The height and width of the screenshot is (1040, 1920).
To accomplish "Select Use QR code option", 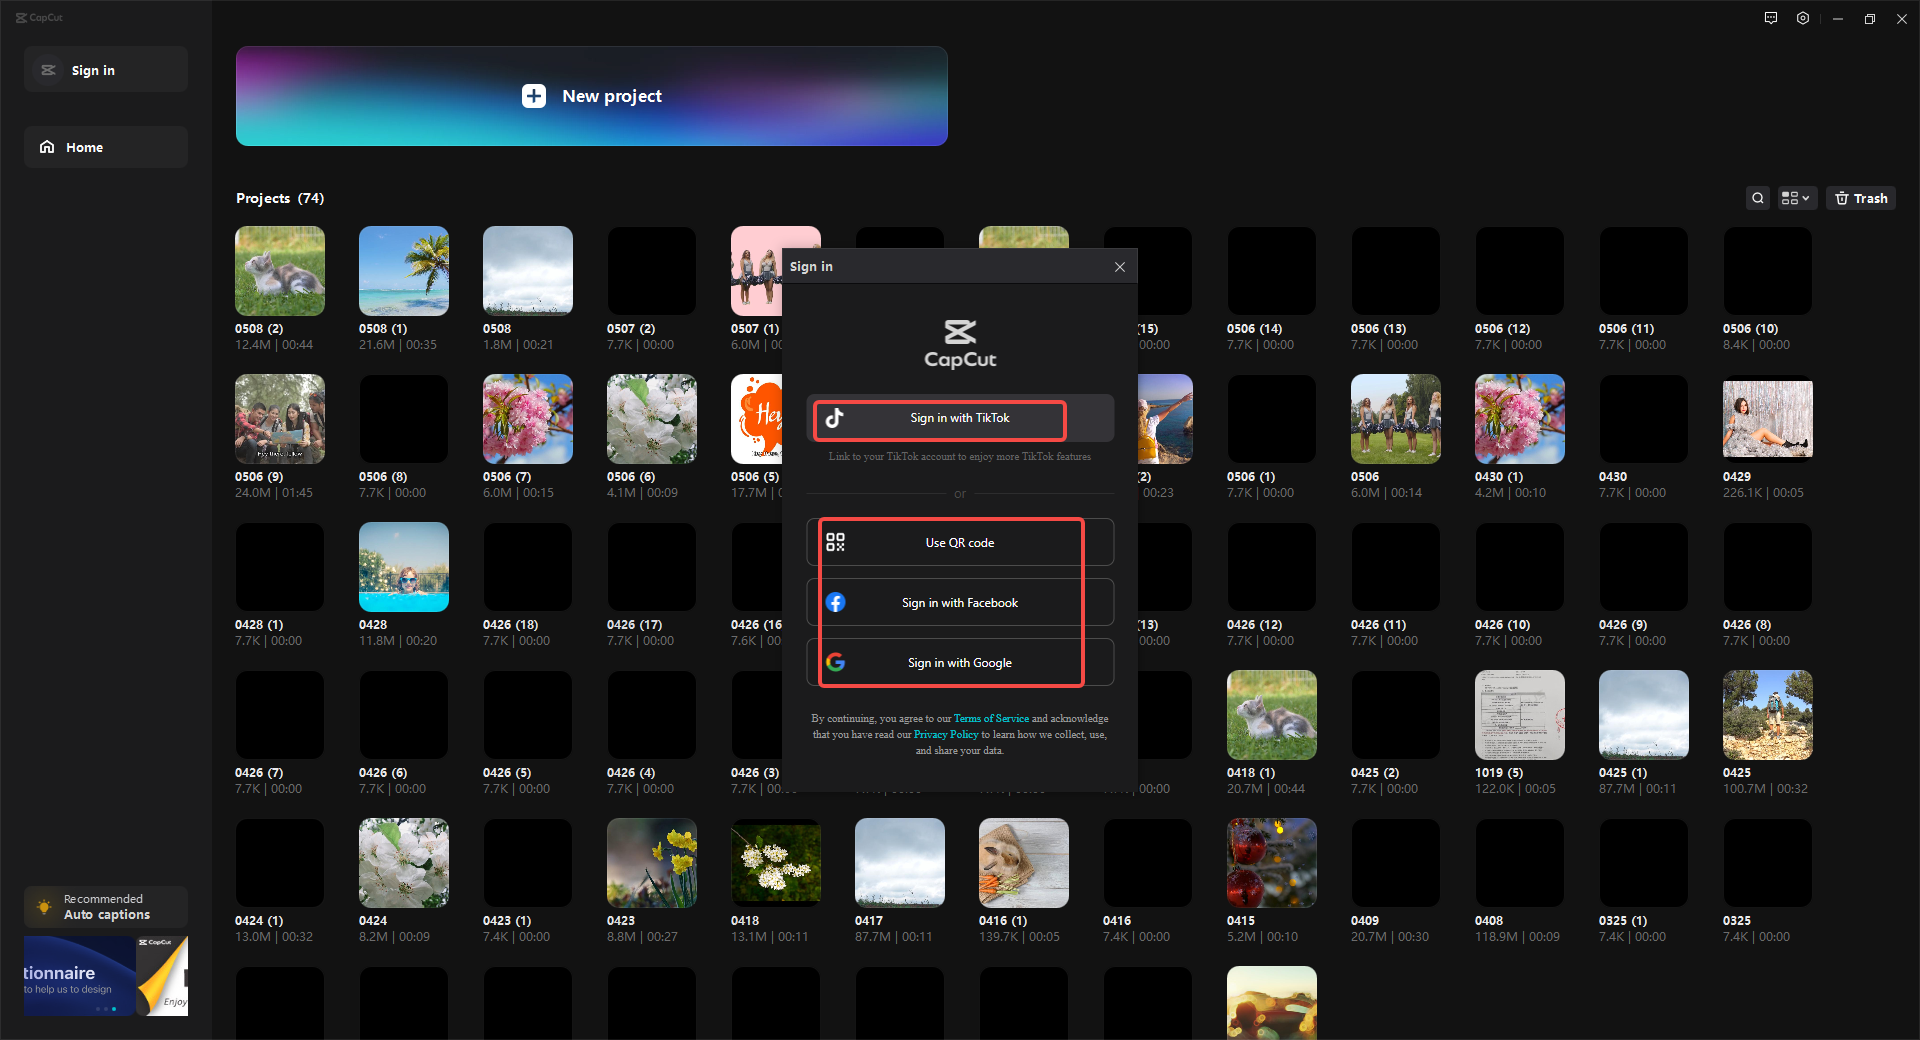I will pos(960,543).
